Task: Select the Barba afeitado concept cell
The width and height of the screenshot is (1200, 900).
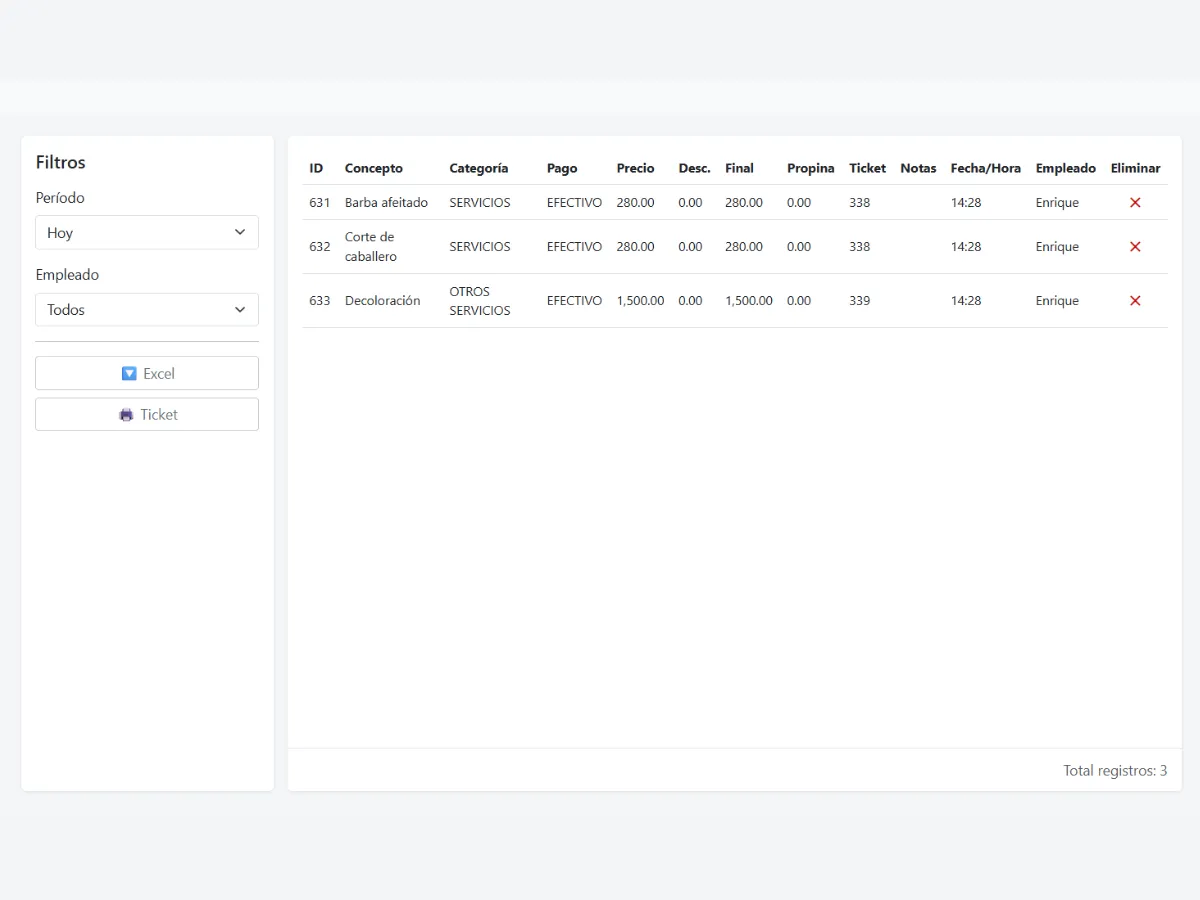Action: point(386,203)
